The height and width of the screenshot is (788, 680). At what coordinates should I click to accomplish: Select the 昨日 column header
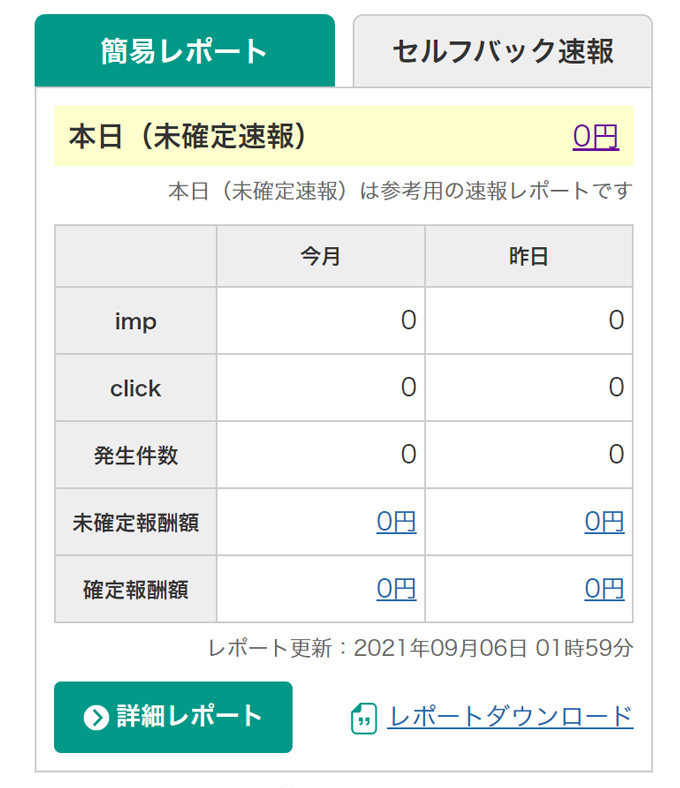pyautogui.click(x=529, y=256)
